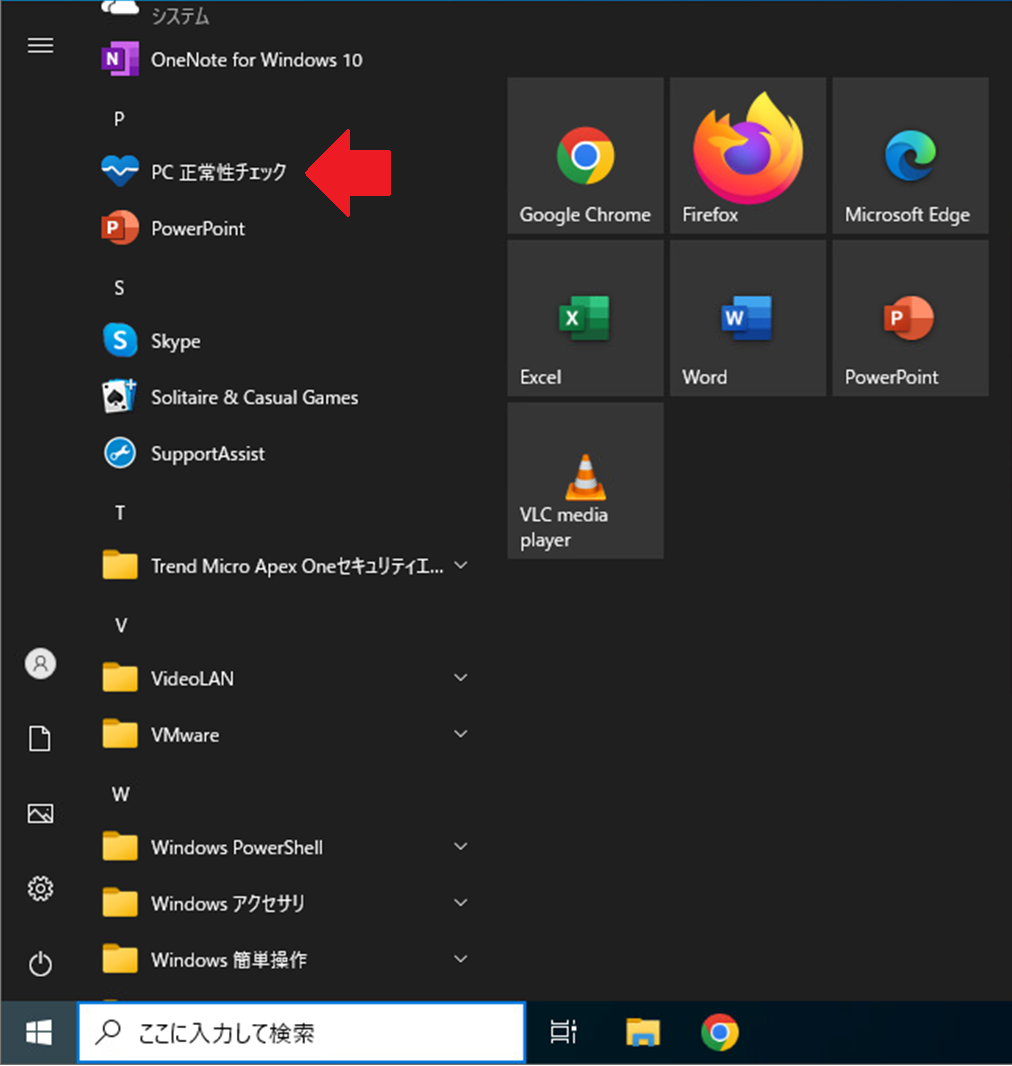1012x1066 pixels.
Task: Expand the VideoLAN folder chevron
Action: tap(461, 678)
